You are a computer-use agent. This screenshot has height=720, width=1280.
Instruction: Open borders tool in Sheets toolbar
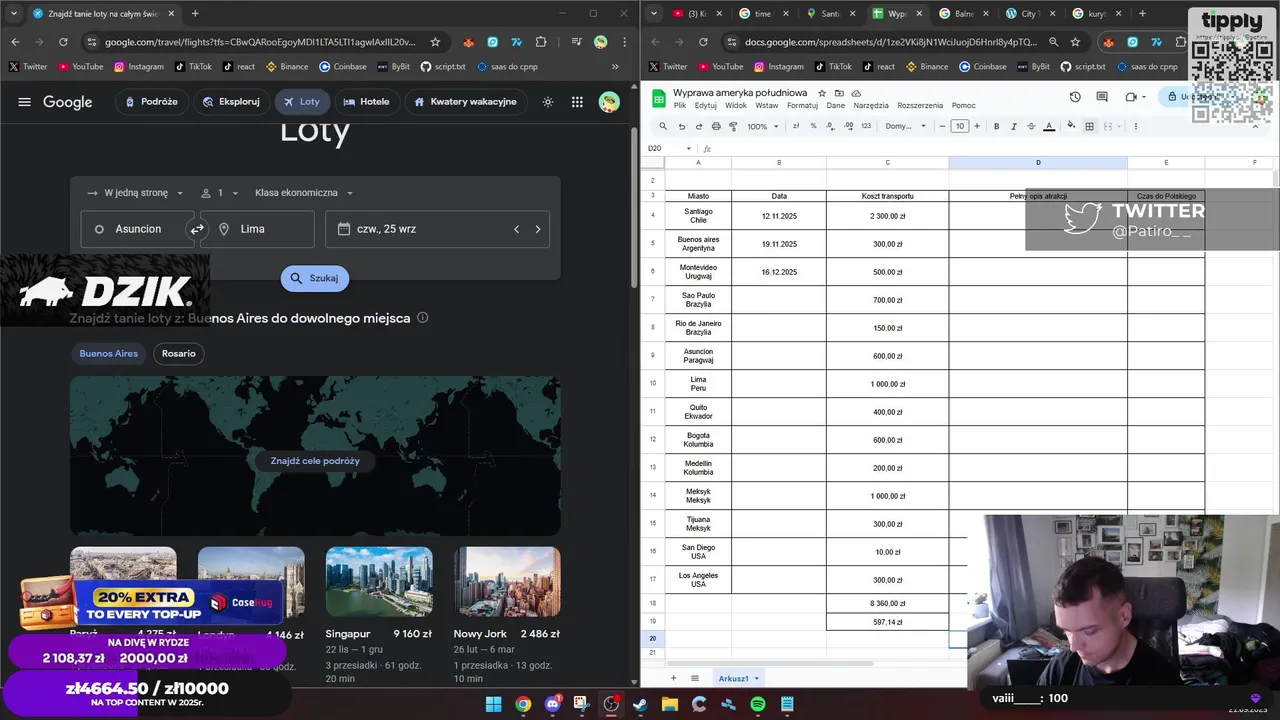click(1090, 126)
